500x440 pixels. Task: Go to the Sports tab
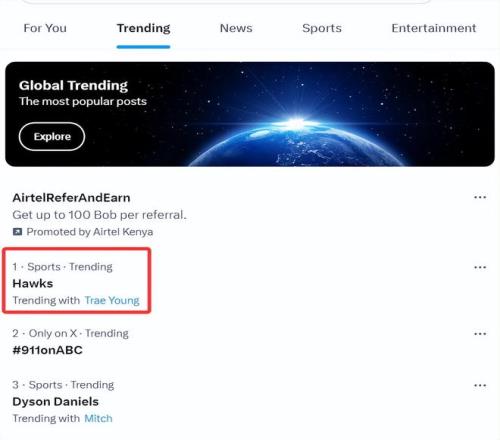pos(322,28)
